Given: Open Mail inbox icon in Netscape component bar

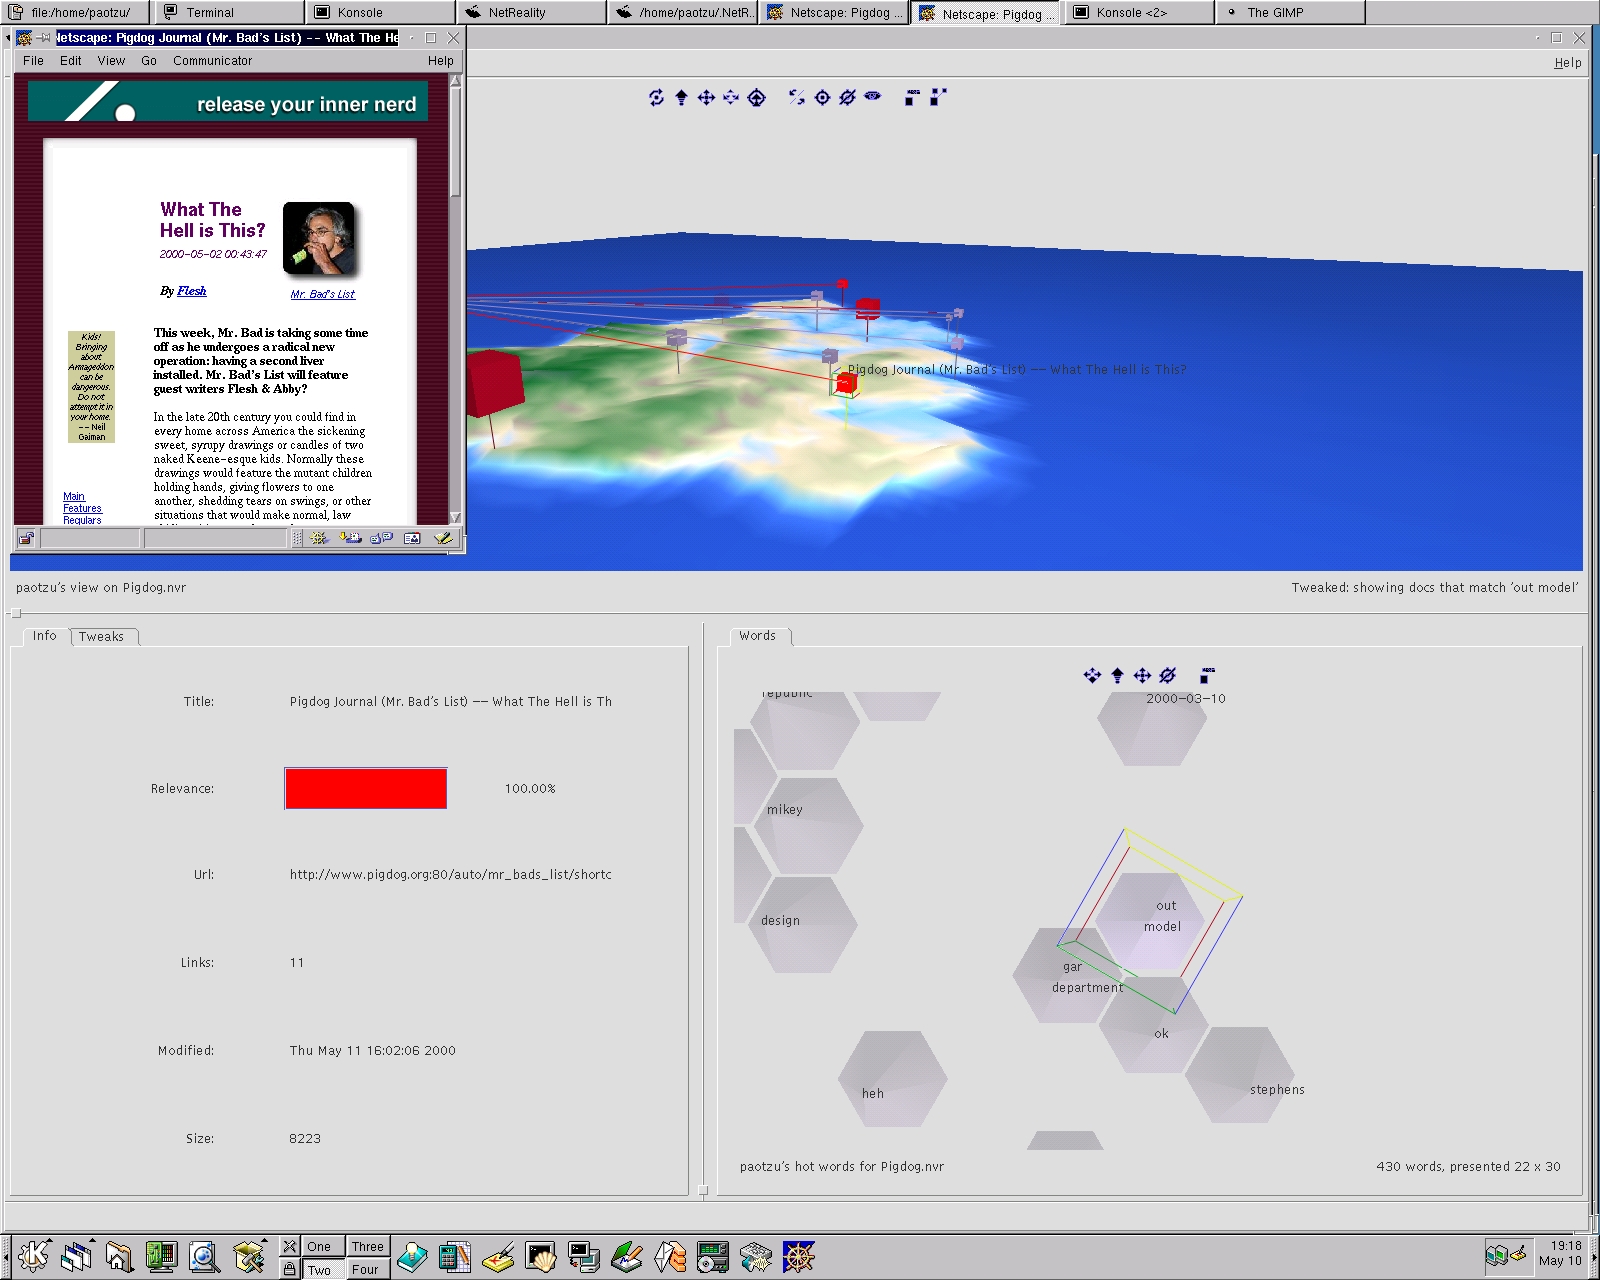Looking at the screenshot, I should (350, 538).
